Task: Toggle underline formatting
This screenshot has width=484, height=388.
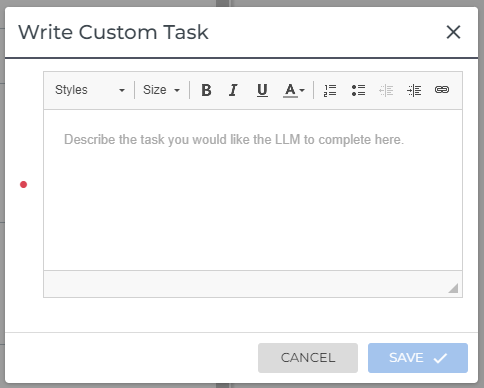Action: [262, 90]
